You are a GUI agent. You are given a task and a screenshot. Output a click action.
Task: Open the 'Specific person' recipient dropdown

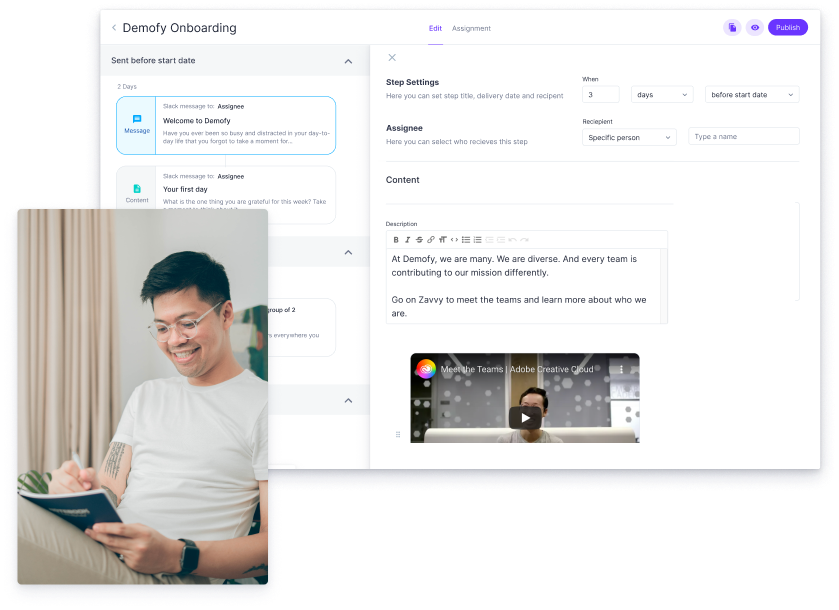(x=629, y=137)
